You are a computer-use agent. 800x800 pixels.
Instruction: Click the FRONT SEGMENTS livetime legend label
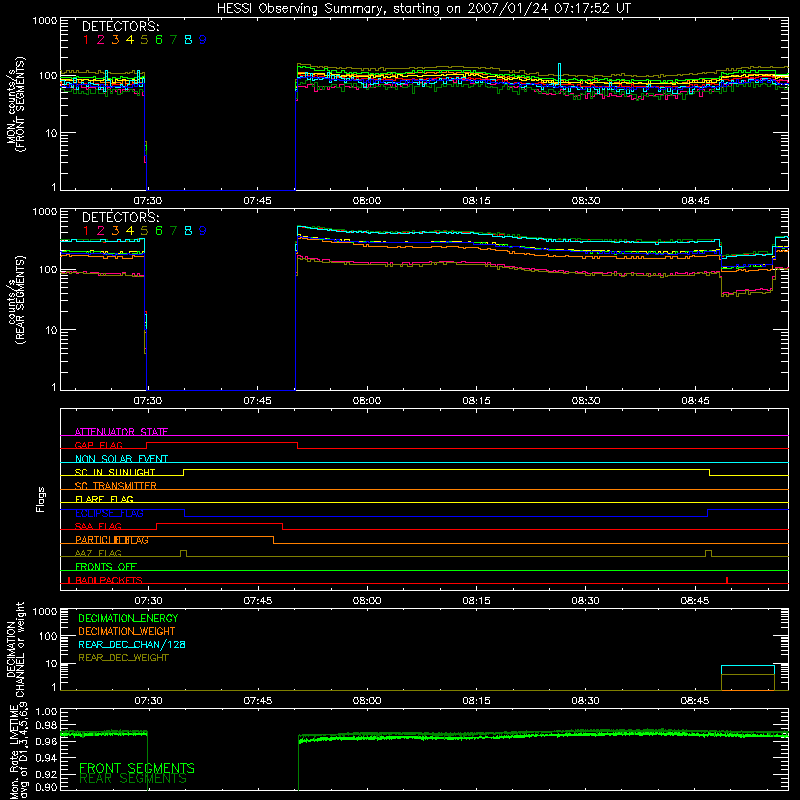tap(137, 768)
